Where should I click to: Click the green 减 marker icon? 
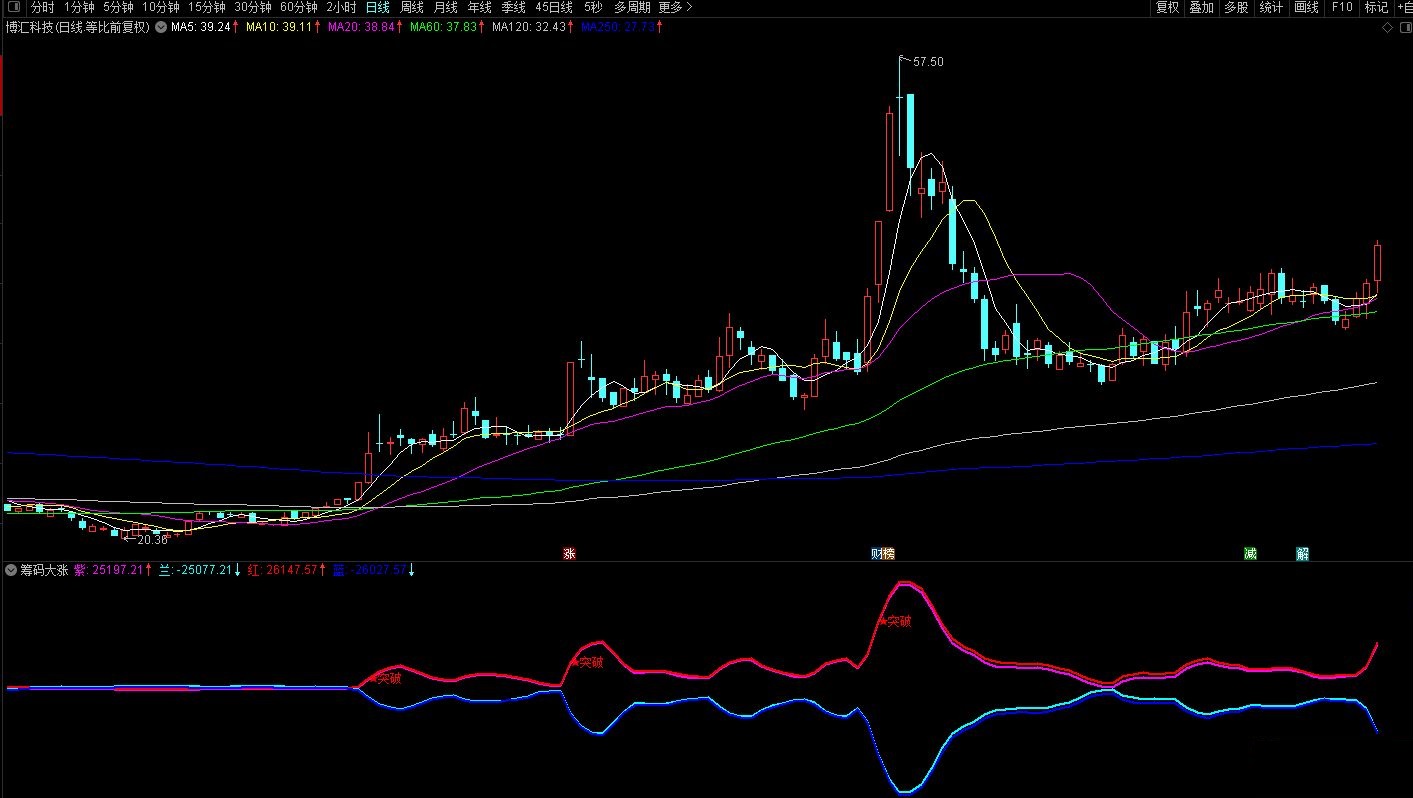point(1250,553)
